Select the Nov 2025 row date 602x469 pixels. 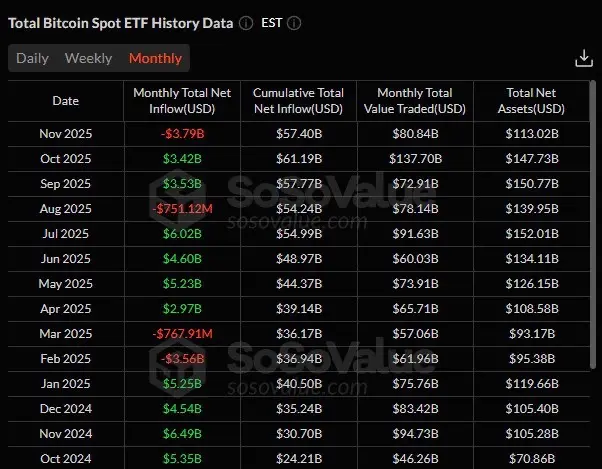pos(65,133)
